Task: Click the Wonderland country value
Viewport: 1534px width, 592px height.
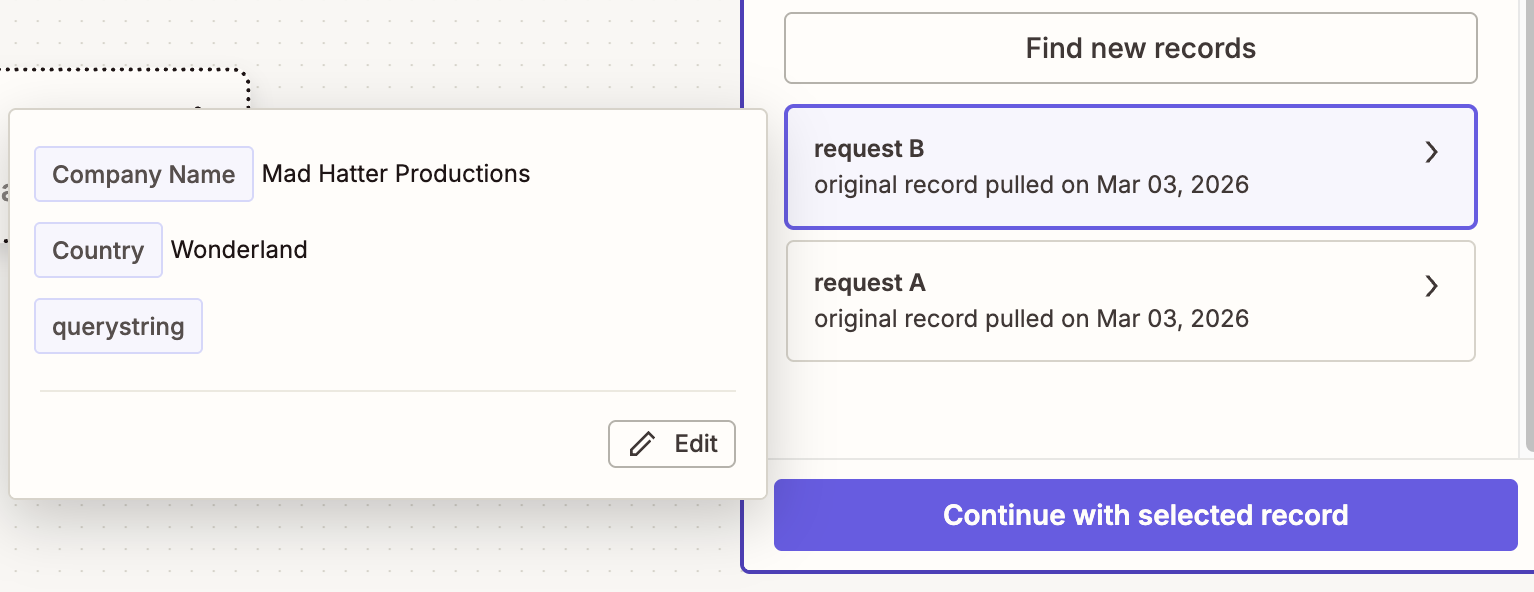Action: pyautogui.click(x=239, y=250)
